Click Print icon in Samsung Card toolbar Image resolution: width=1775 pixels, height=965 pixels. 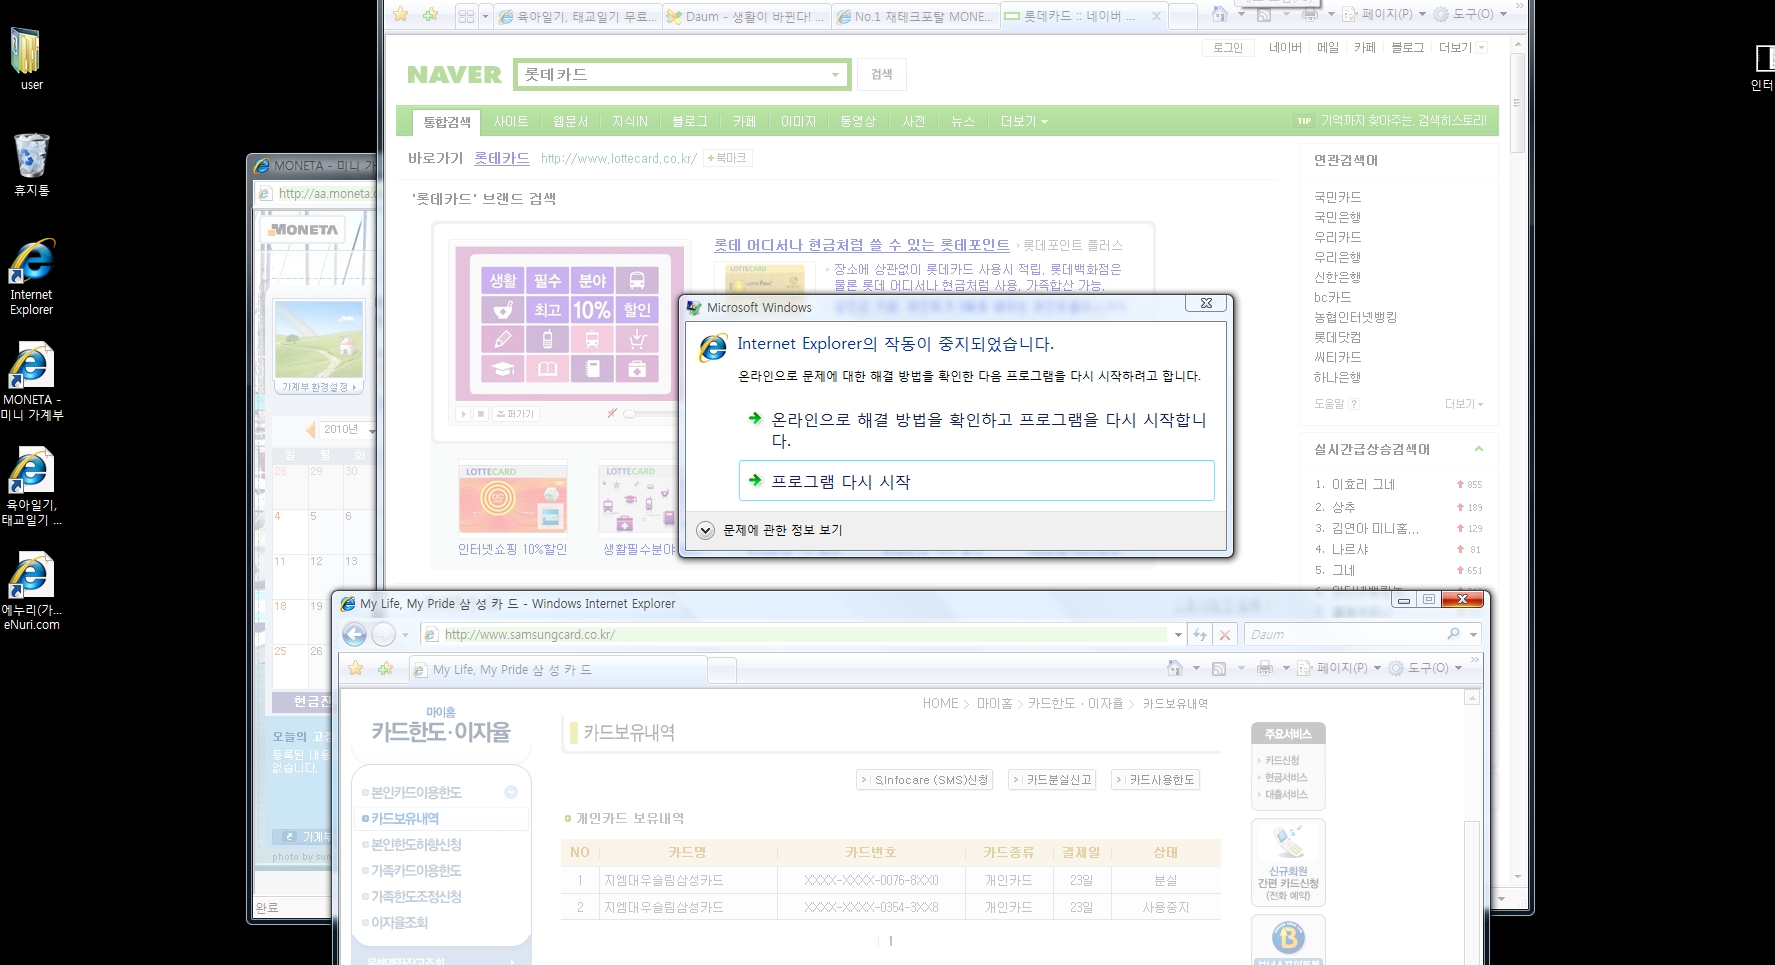pos(1265,667)
